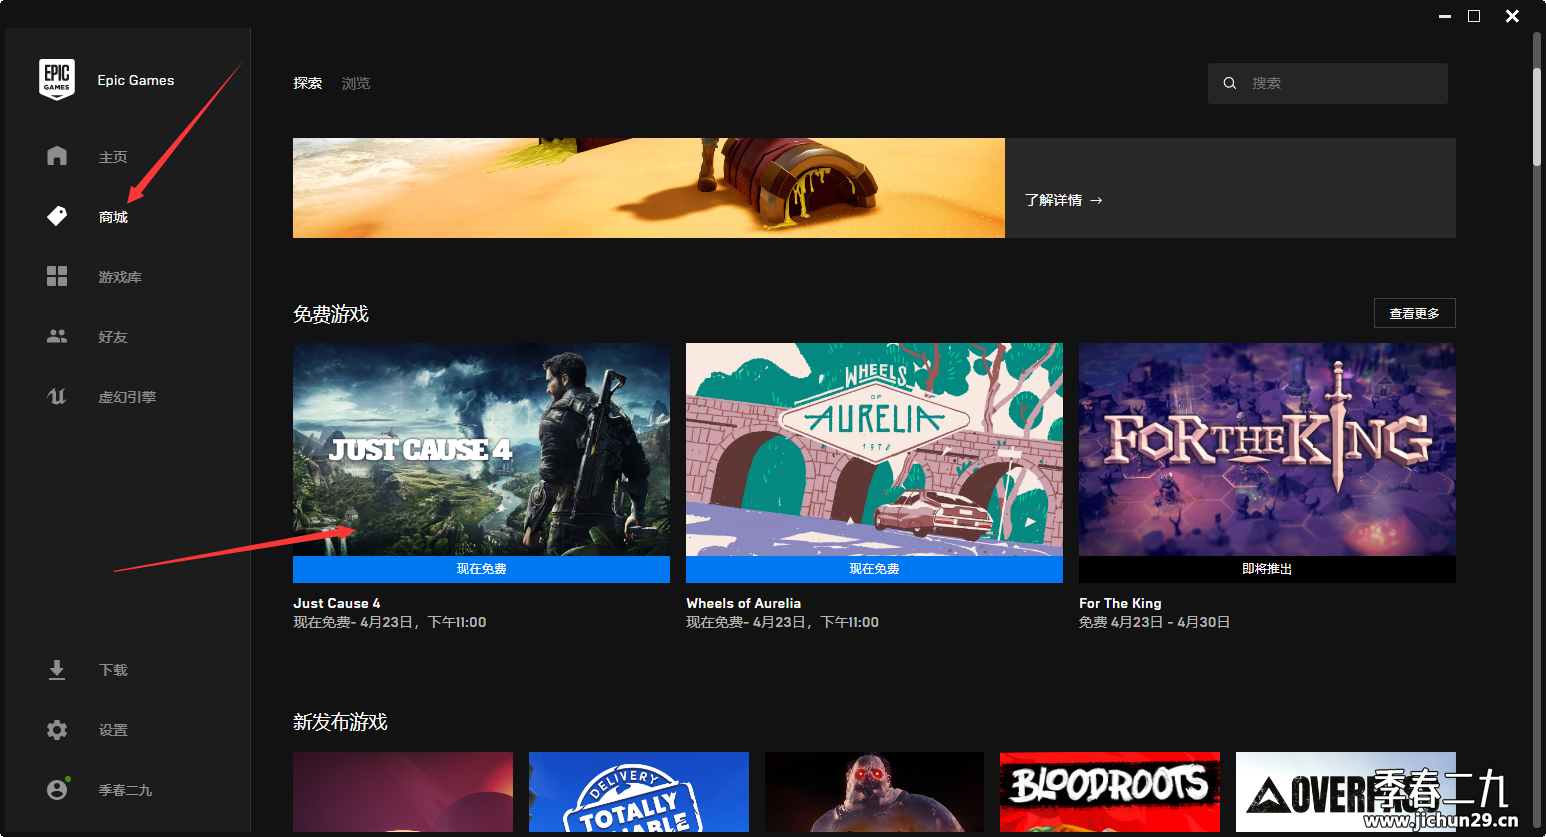Select the 商城 store tag icon
The width and height of the screenshot is (1546, 837).
point(57,216)
